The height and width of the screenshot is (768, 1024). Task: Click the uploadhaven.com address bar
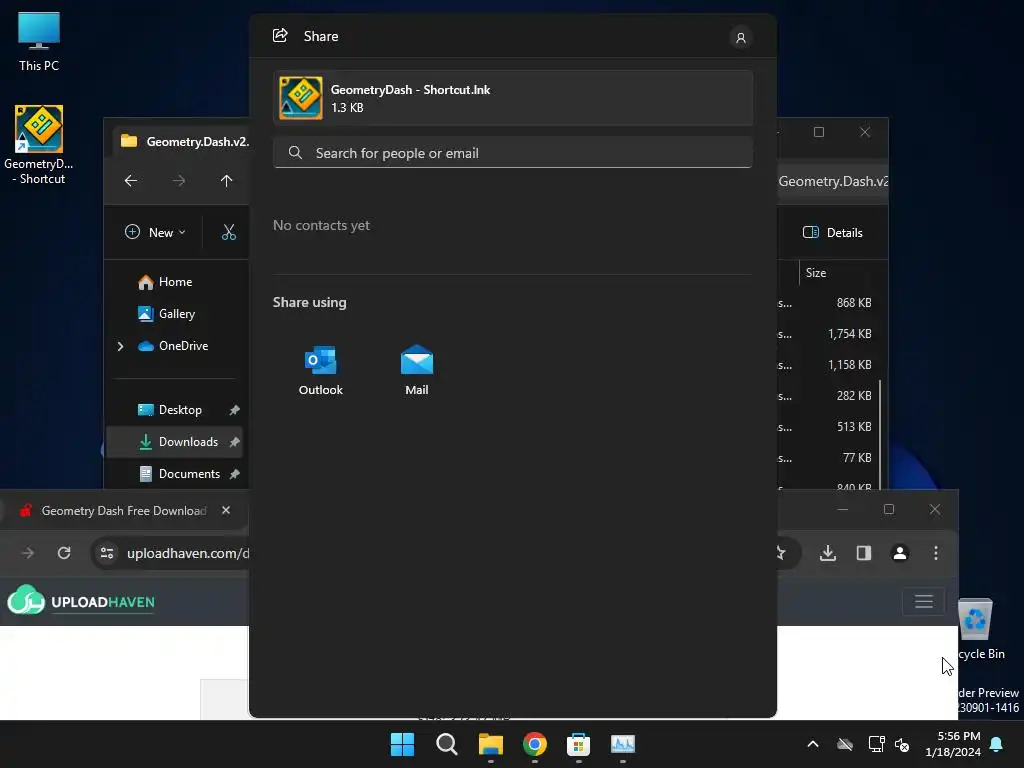tap(187, 553)
